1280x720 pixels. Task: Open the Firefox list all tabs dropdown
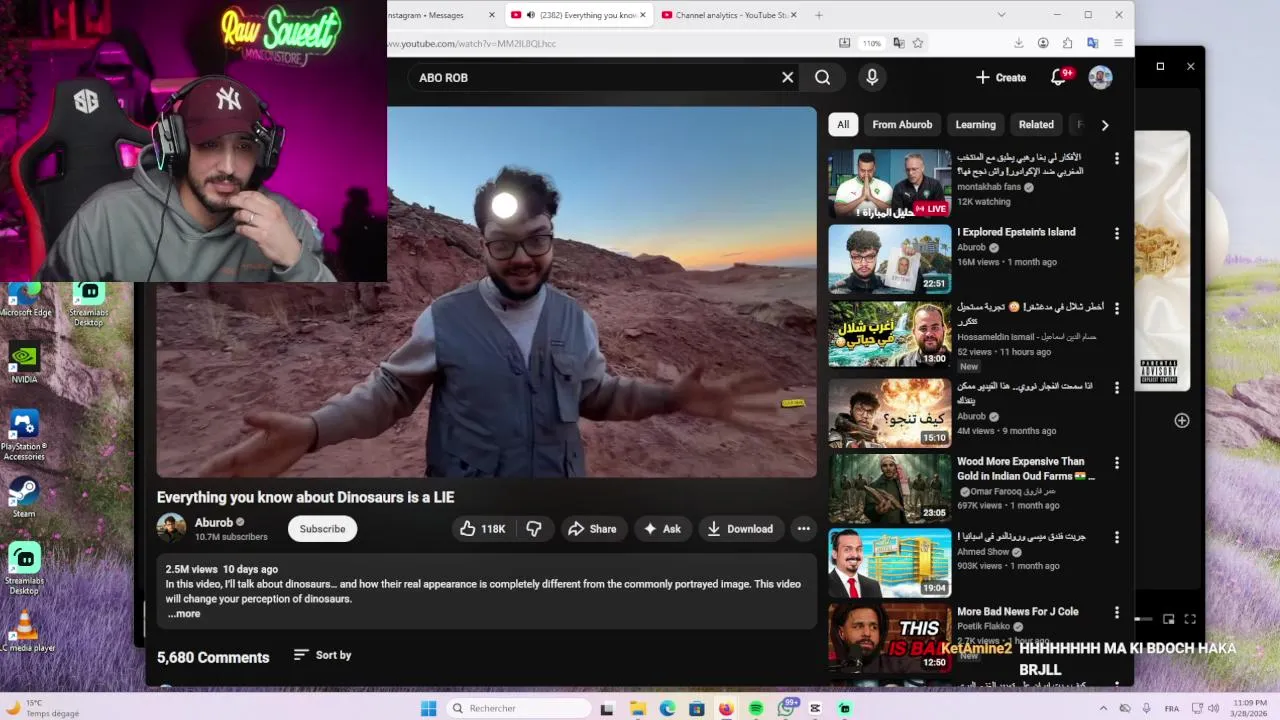1001,15
